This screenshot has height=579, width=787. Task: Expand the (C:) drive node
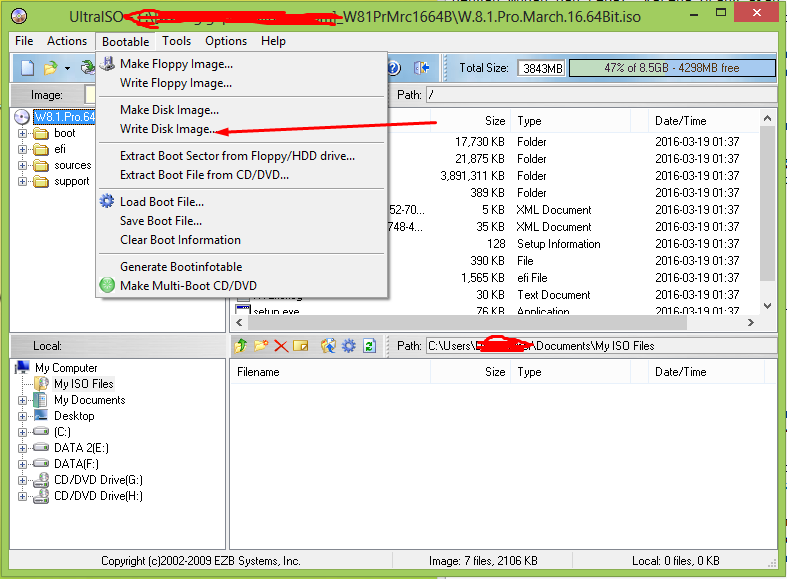click(22, 432)
